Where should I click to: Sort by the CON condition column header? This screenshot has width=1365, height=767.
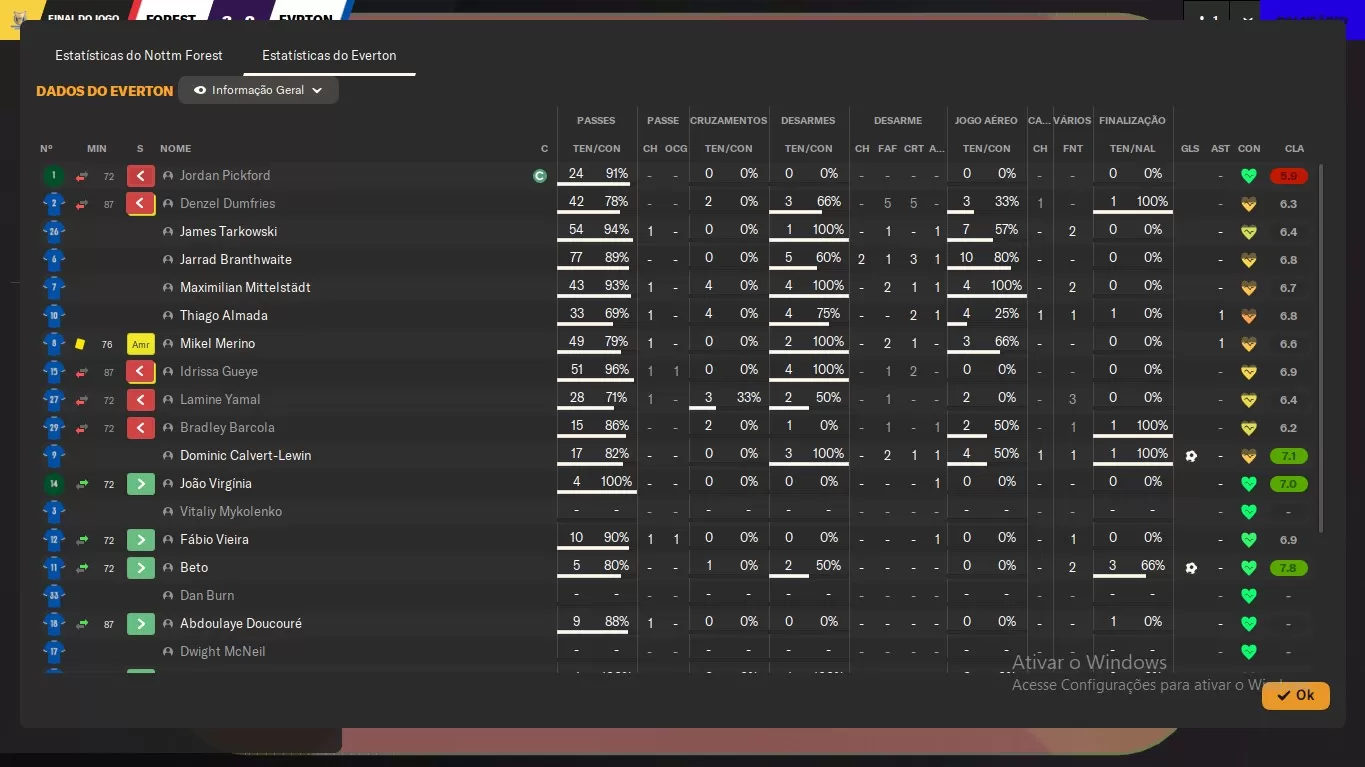[1249, 149]
